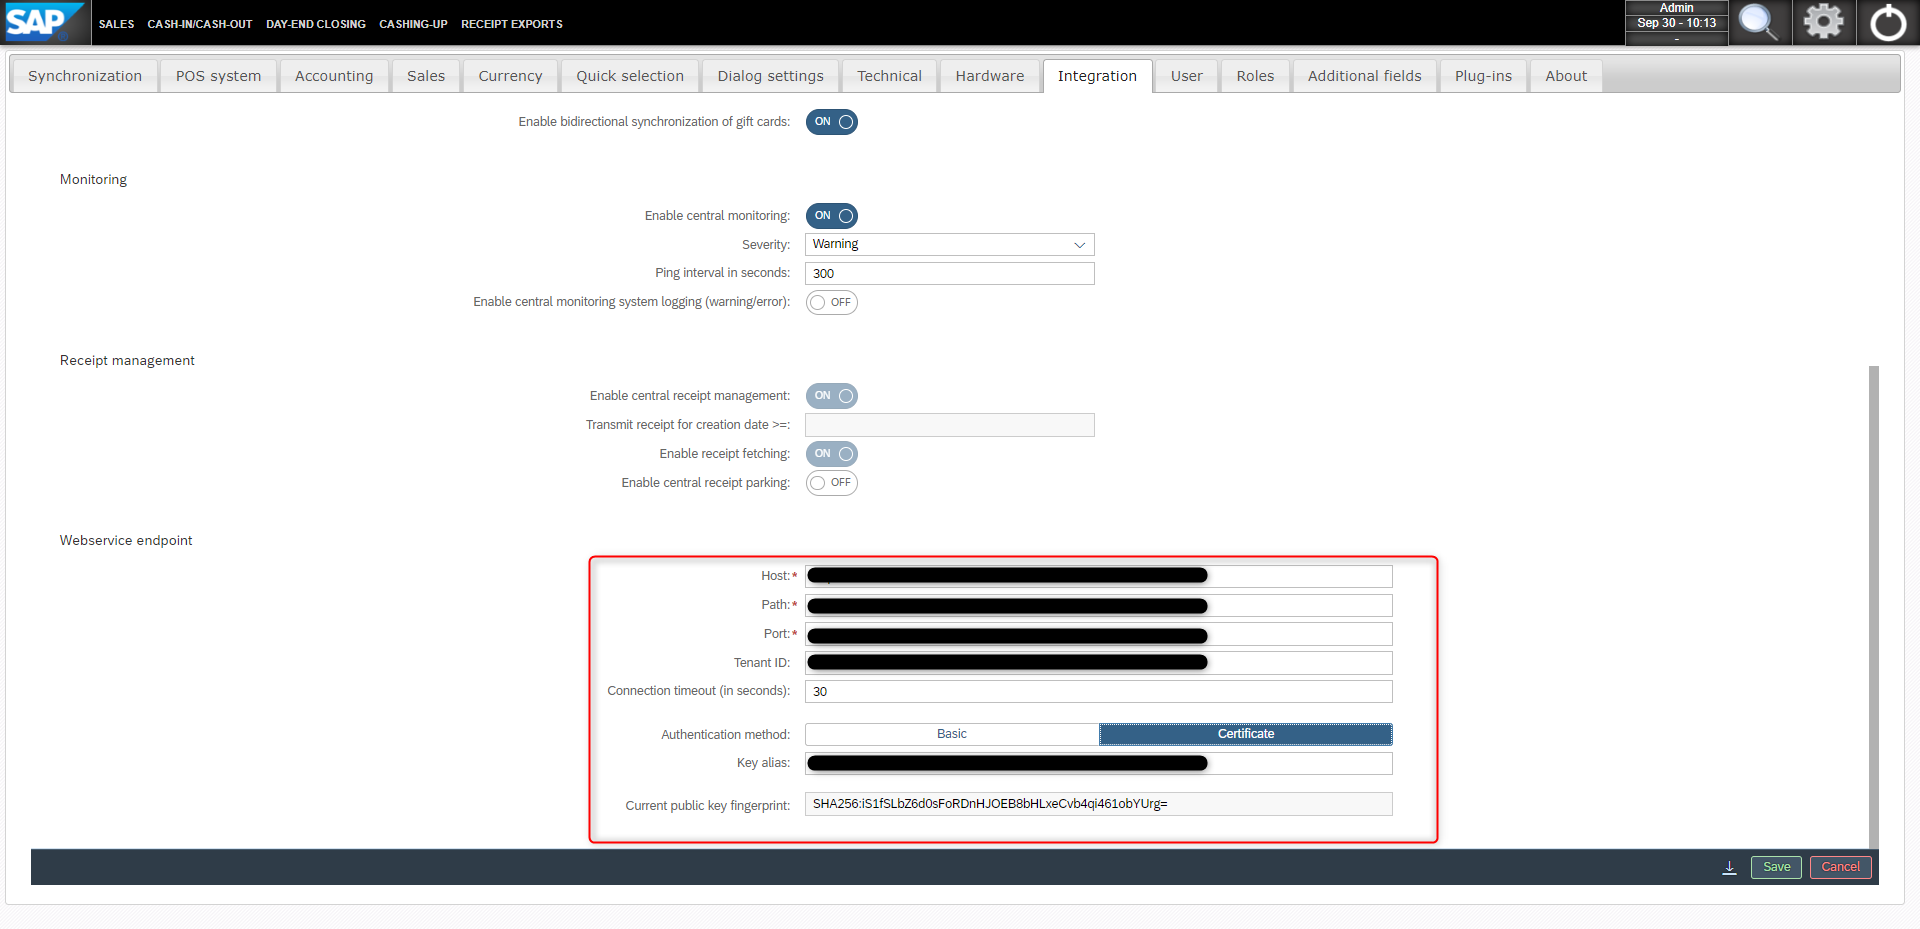Viewport: 1920px width, 929px height.
Task: Click the download icon beside Save
Action: [x=1729, y=867]
